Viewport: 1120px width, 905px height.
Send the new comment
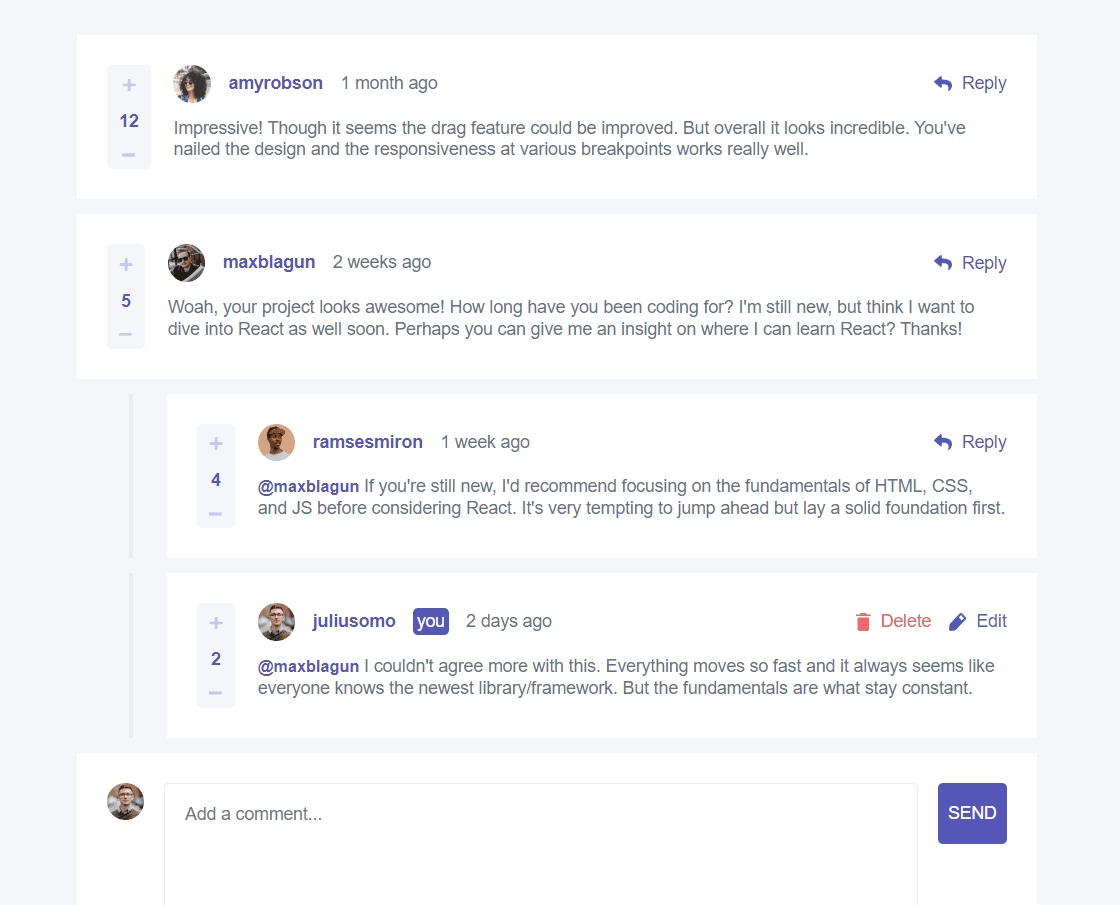tap(972, 813)
